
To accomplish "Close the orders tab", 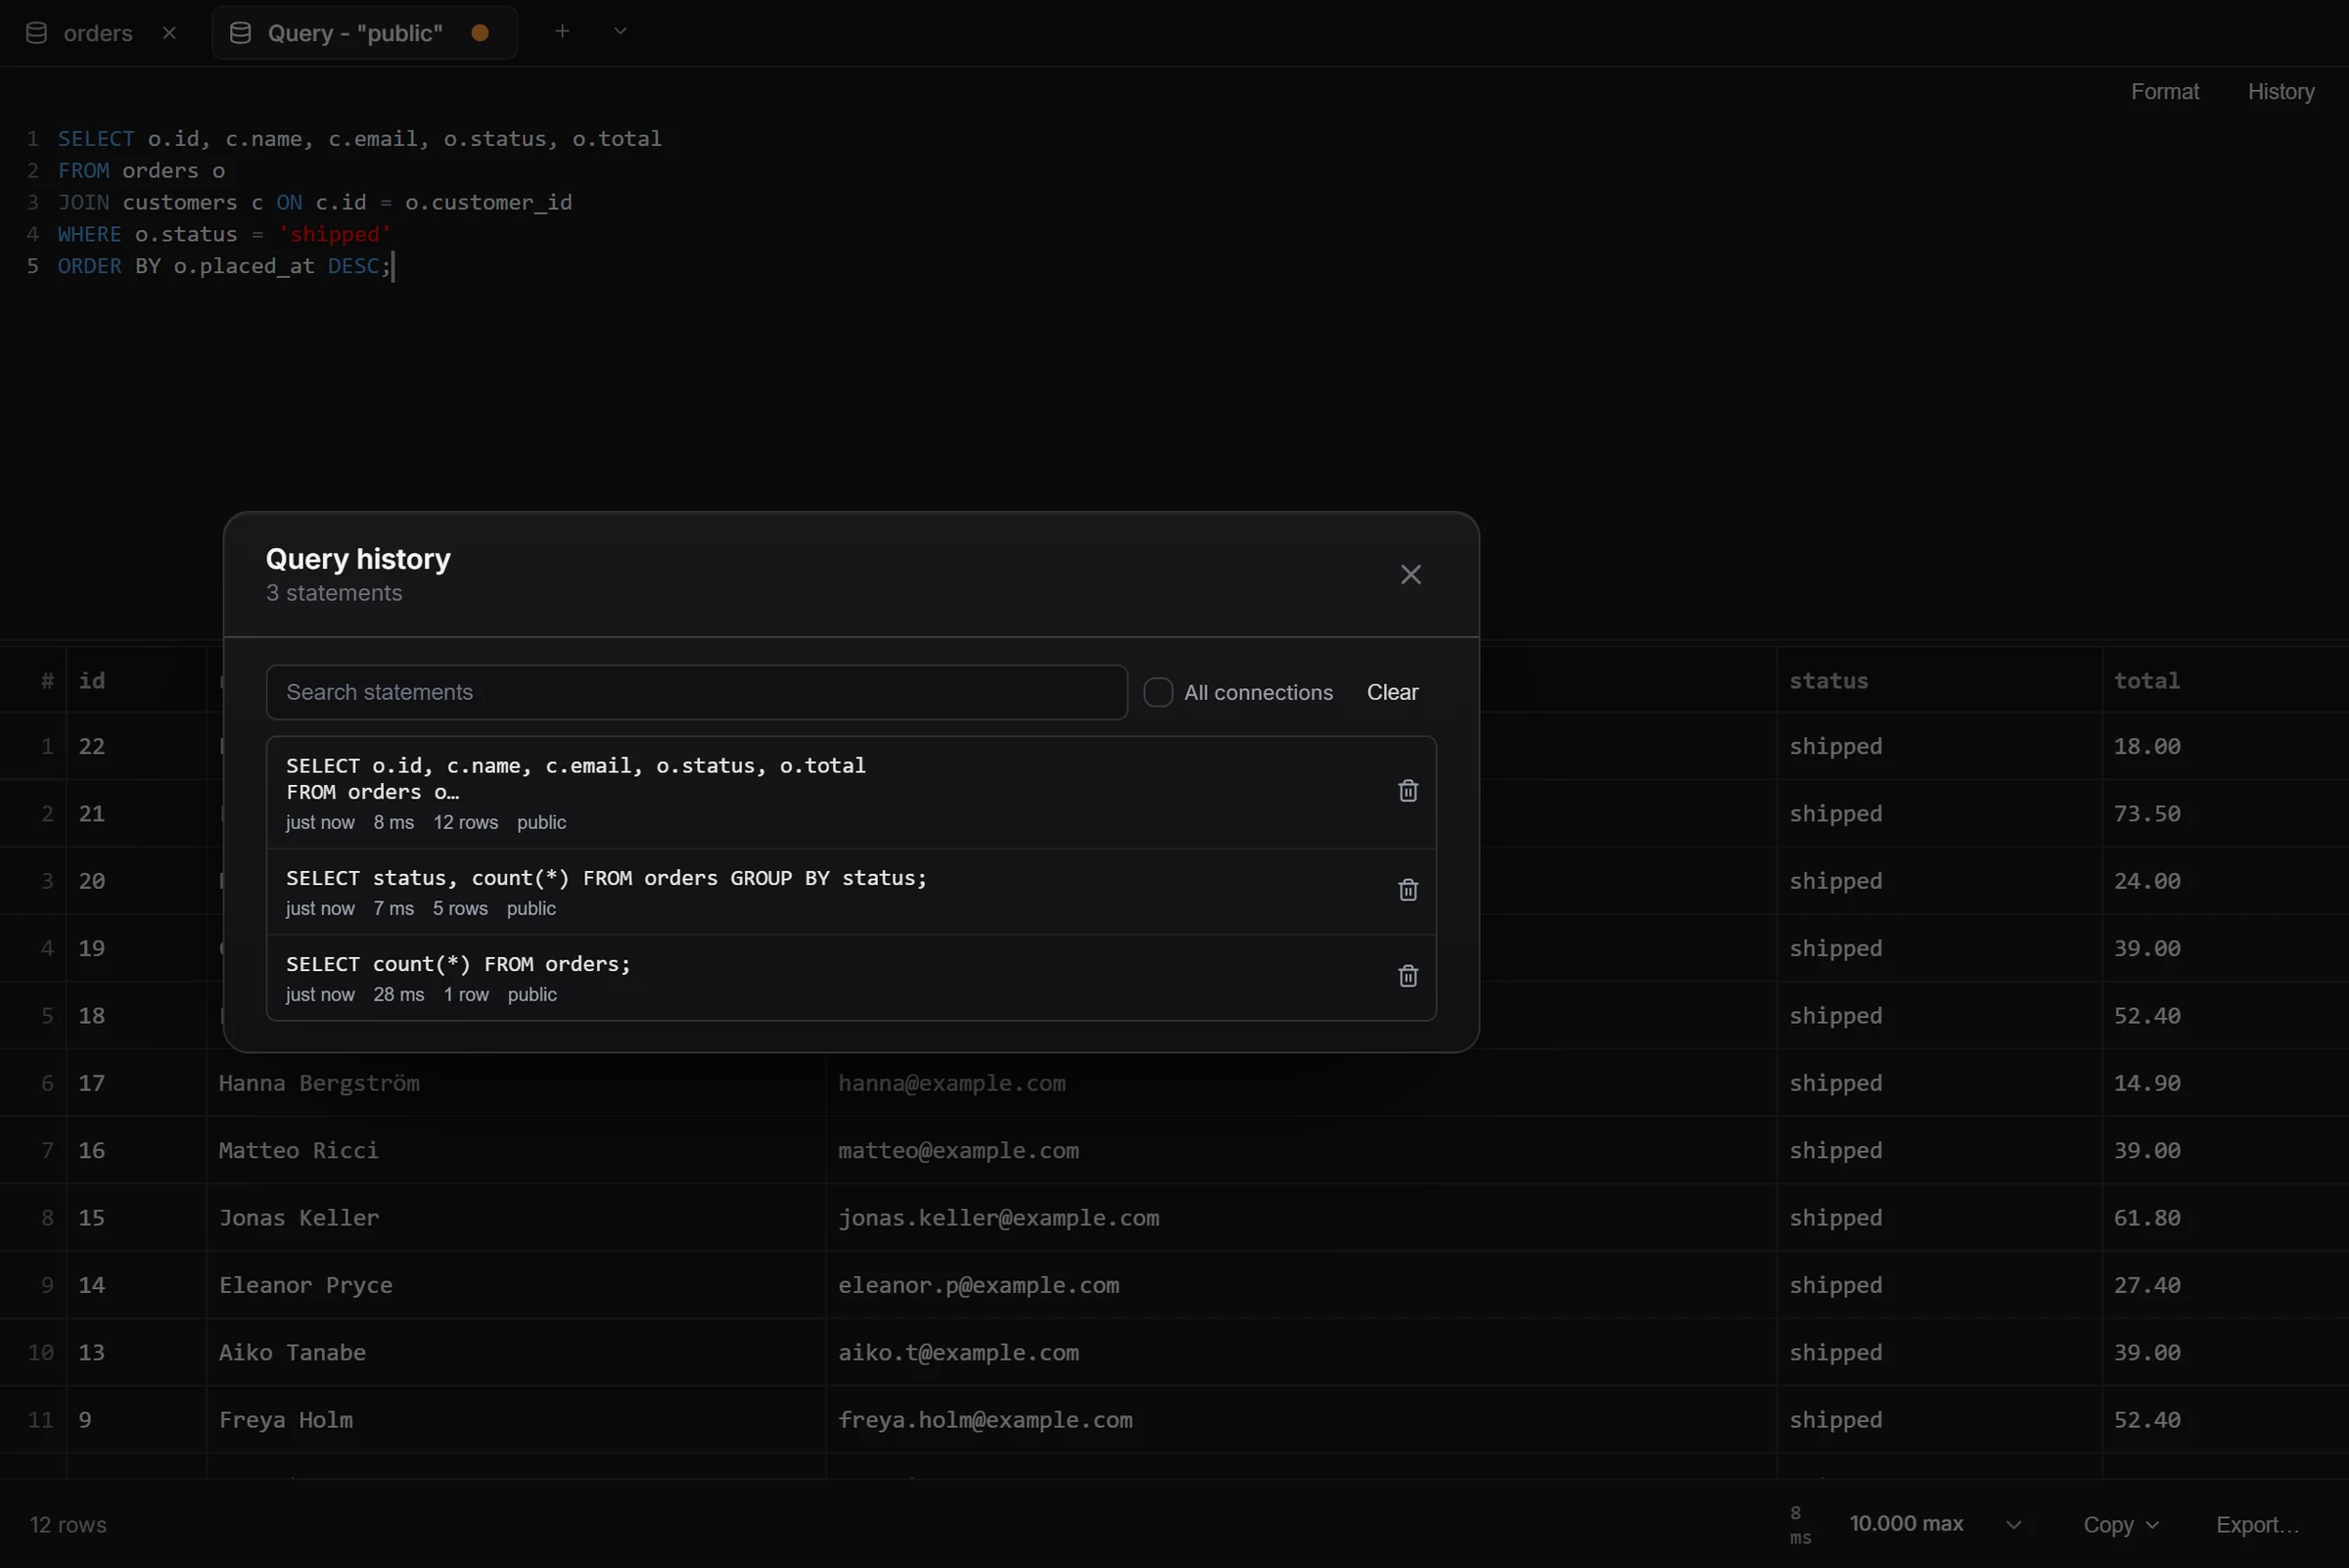I will 169,33.
